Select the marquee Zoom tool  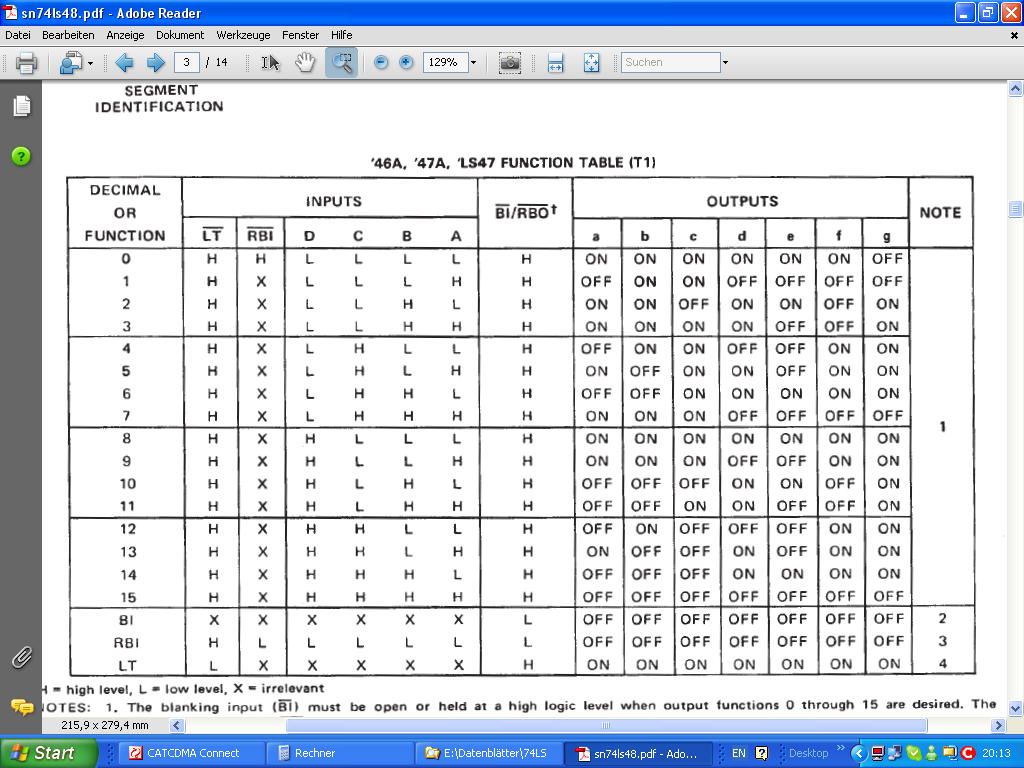tap(342, 63)
